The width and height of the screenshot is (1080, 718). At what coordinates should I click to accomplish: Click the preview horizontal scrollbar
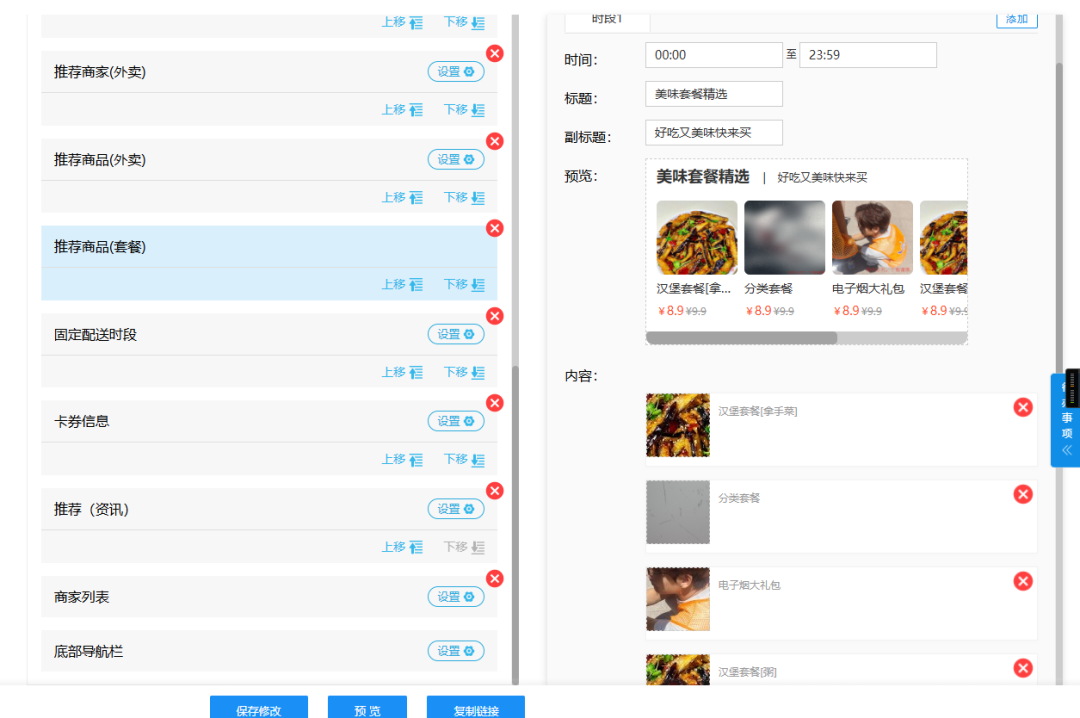click(x=741, y=338)
